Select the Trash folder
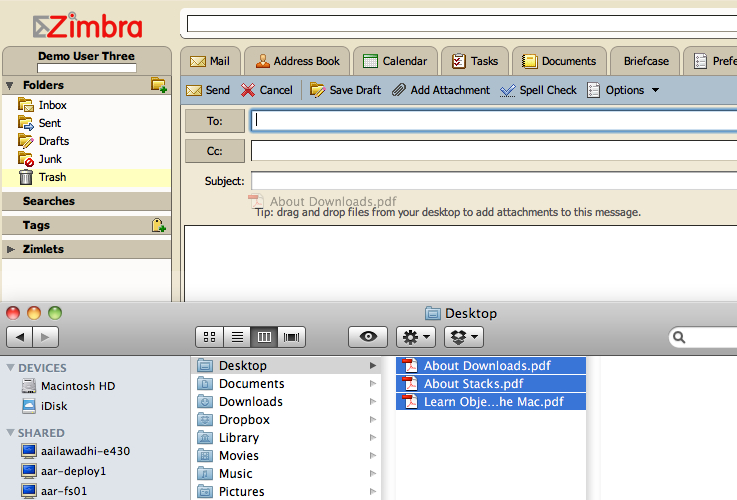Screen dimensions: 737x500 (86, 177)
